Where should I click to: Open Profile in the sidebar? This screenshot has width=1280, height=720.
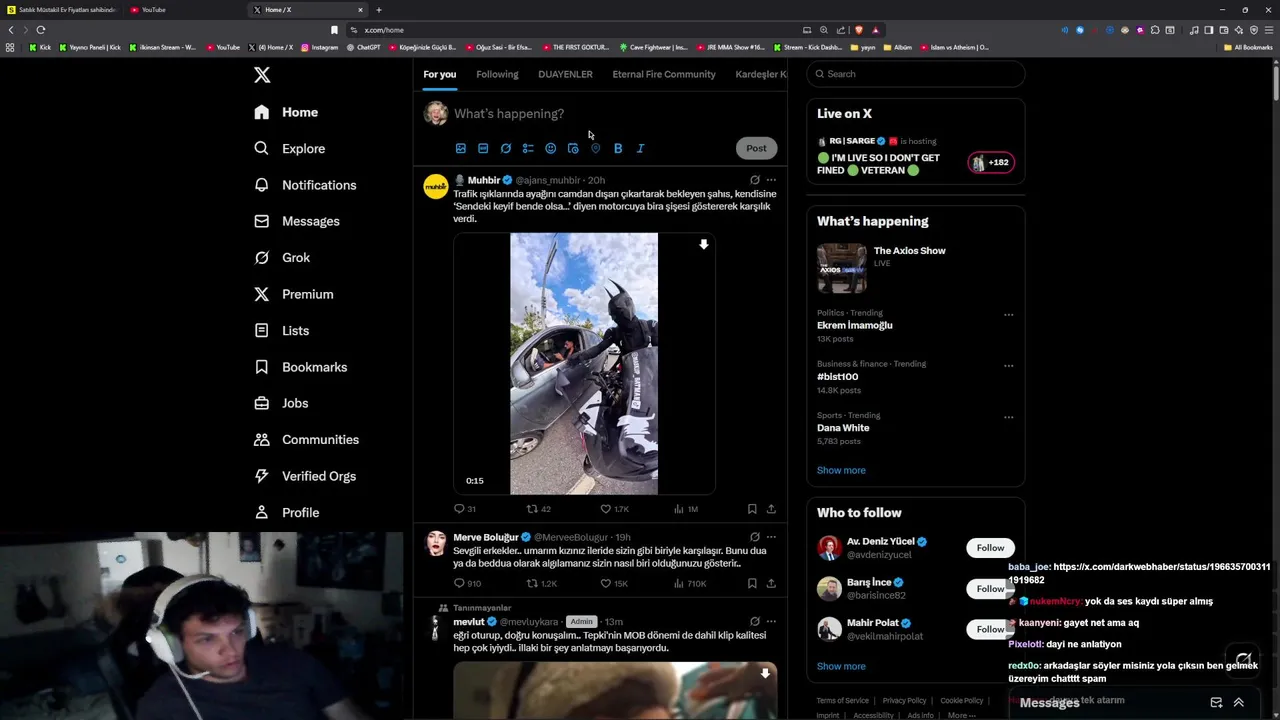(x=287, y=512)
